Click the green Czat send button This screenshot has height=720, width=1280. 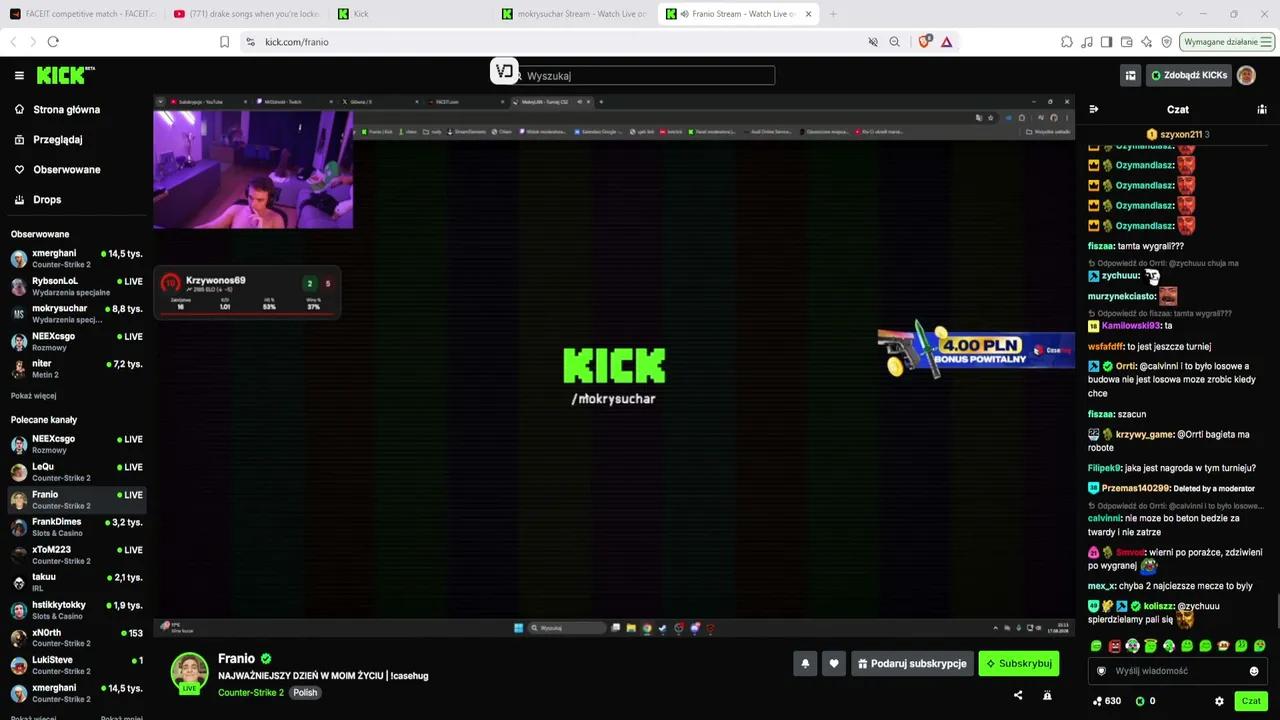(1251, 701)
